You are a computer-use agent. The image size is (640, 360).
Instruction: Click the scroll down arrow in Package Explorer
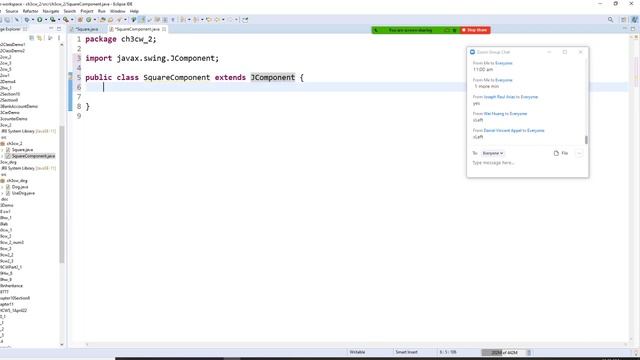62,344
